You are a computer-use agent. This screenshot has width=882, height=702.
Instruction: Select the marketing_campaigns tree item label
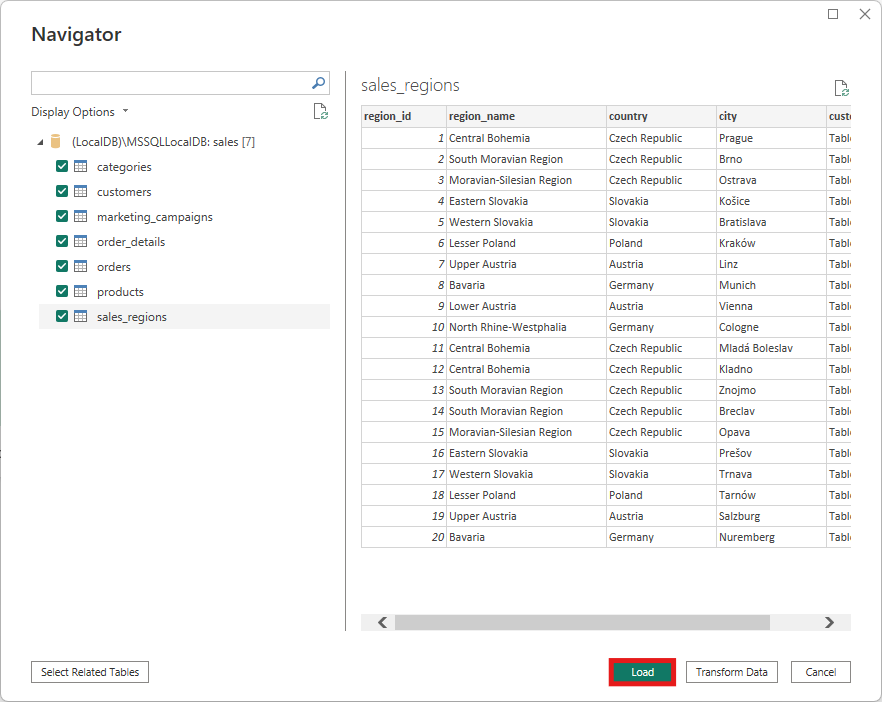coord(155,217)
